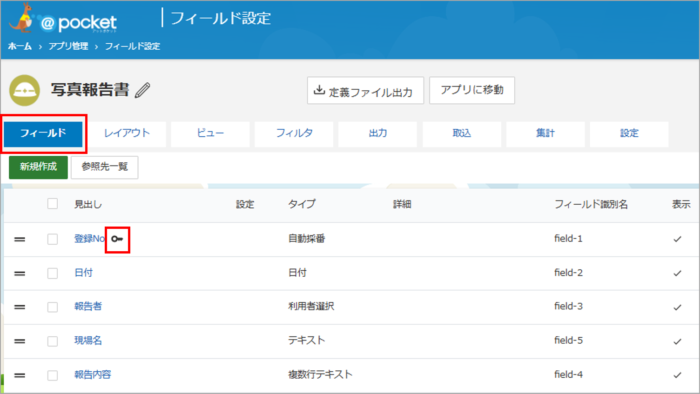Viewport: 700px width, 394px height.
Task: Go to アプリ管理 in the breadcrumb
Action: [68, 46]
